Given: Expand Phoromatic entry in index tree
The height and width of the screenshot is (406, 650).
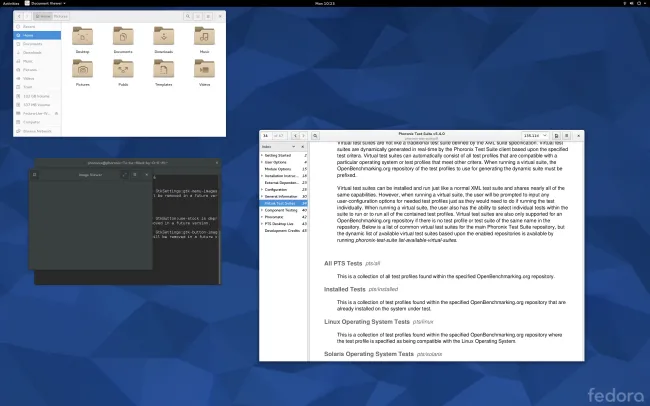Looking at the screenshot, I should (262, 217).
